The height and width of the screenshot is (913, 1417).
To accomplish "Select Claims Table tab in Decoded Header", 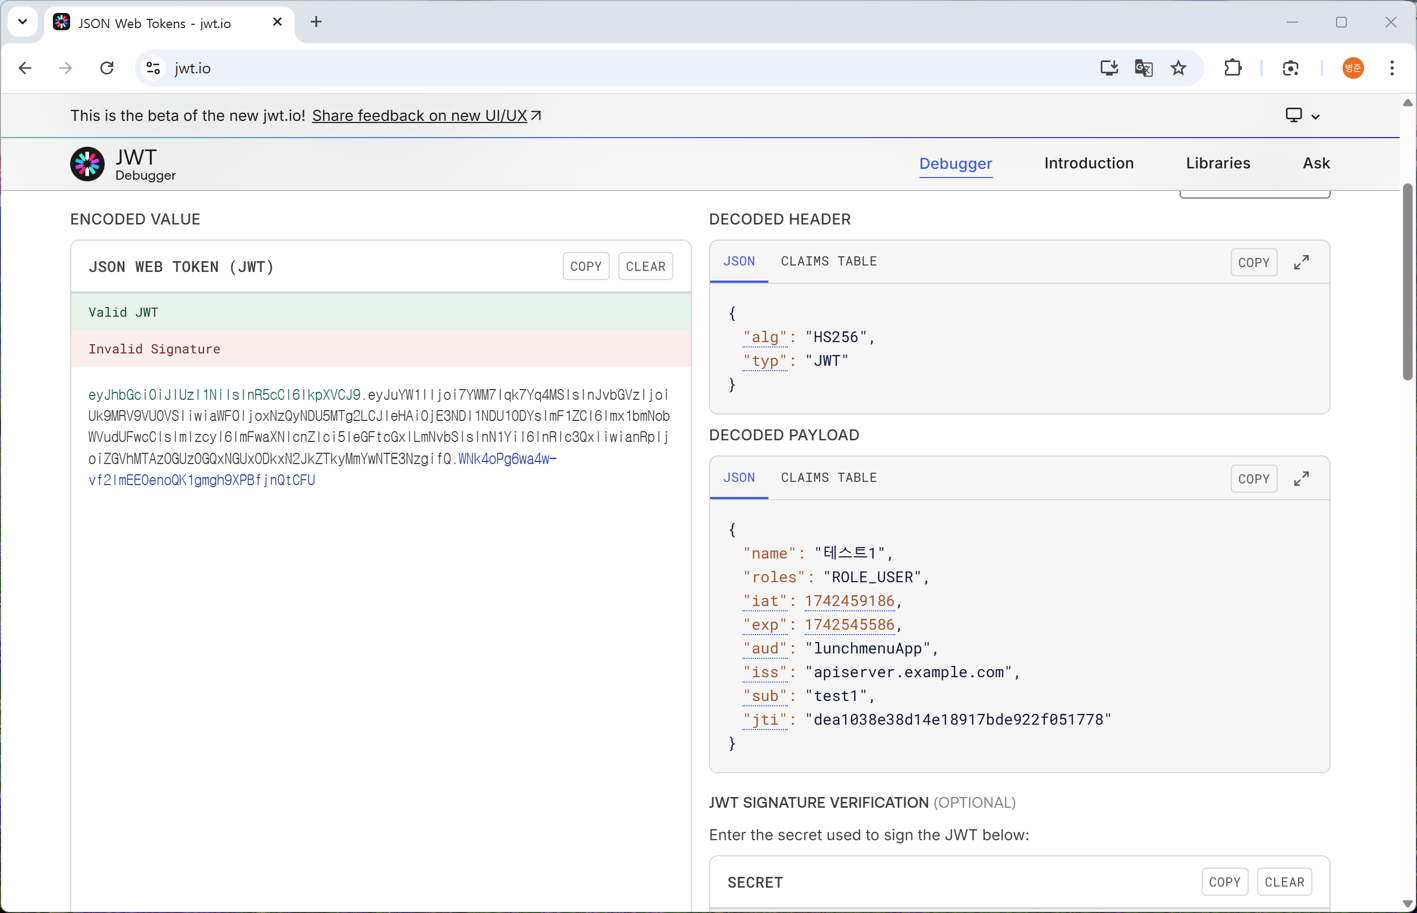I will [x=828, y=262].
